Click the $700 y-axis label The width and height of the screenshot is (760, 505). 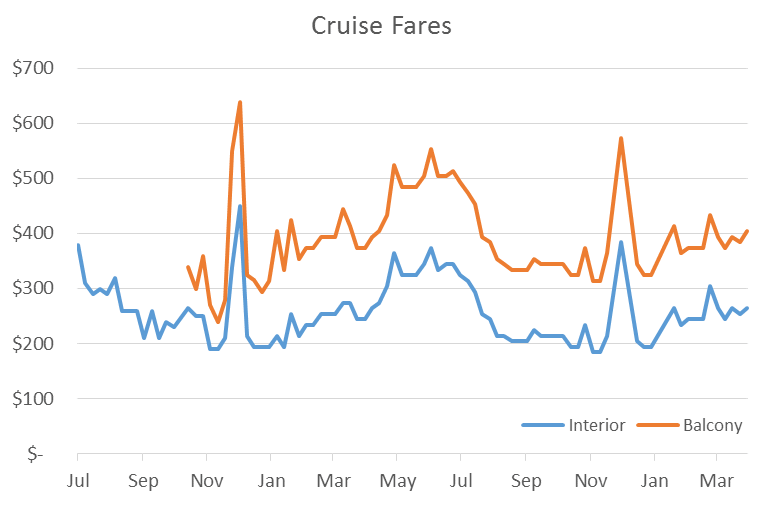(33, 69)
